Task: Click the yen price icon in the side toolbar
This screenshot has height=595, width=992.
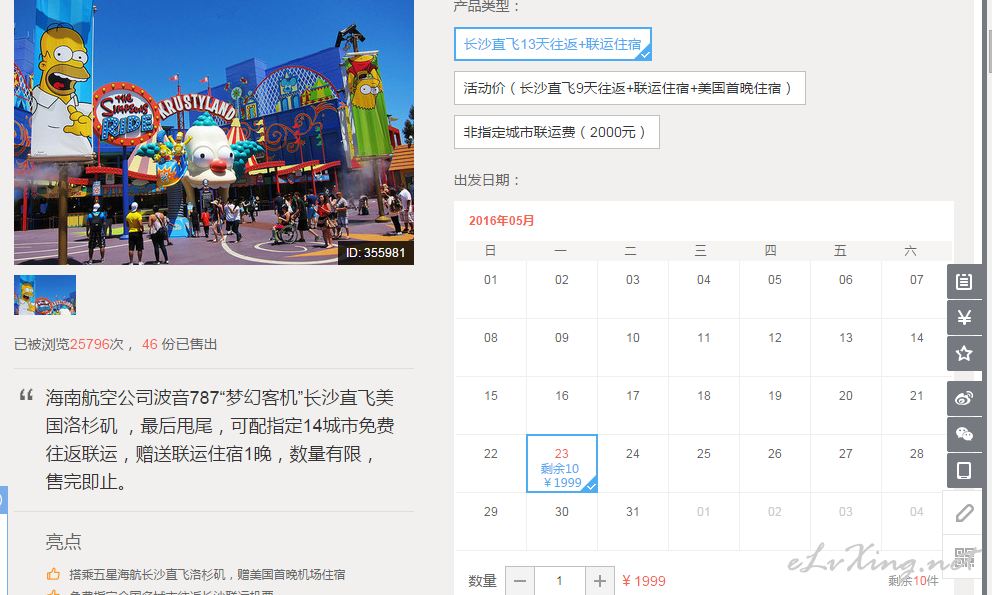Action: (964, 317)
